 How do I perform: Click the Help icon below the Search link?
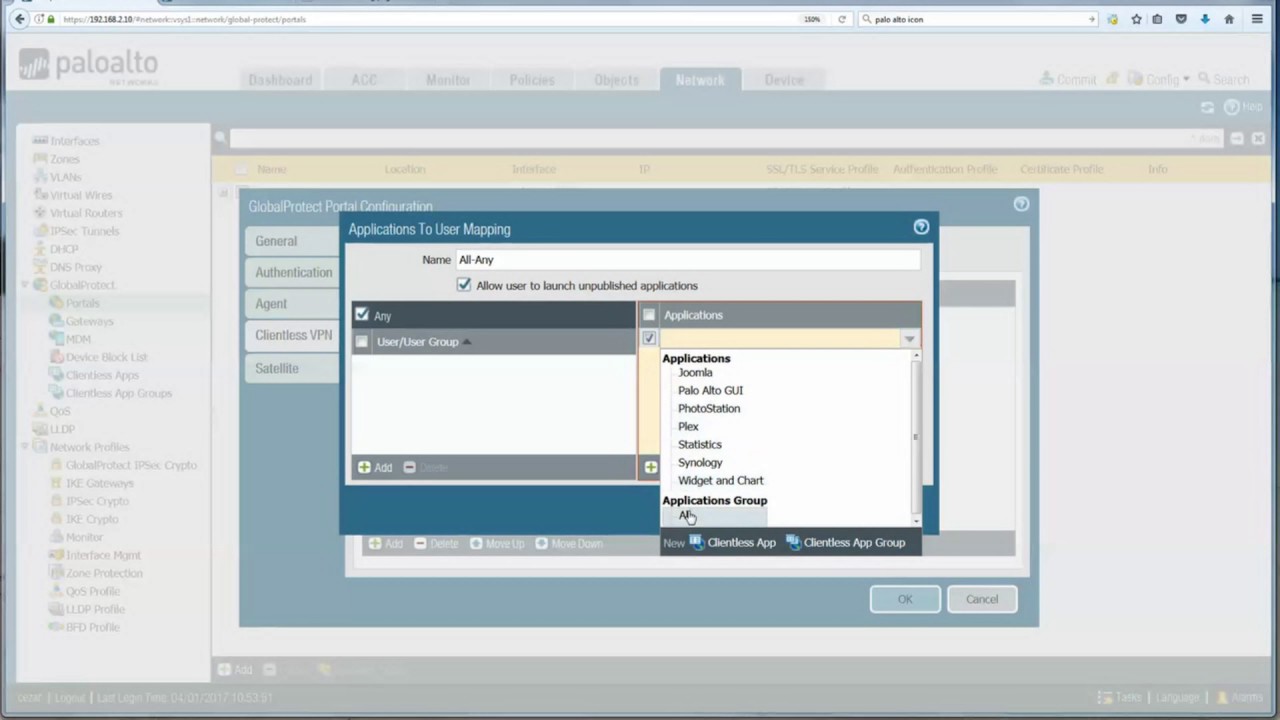(1231, 106)
